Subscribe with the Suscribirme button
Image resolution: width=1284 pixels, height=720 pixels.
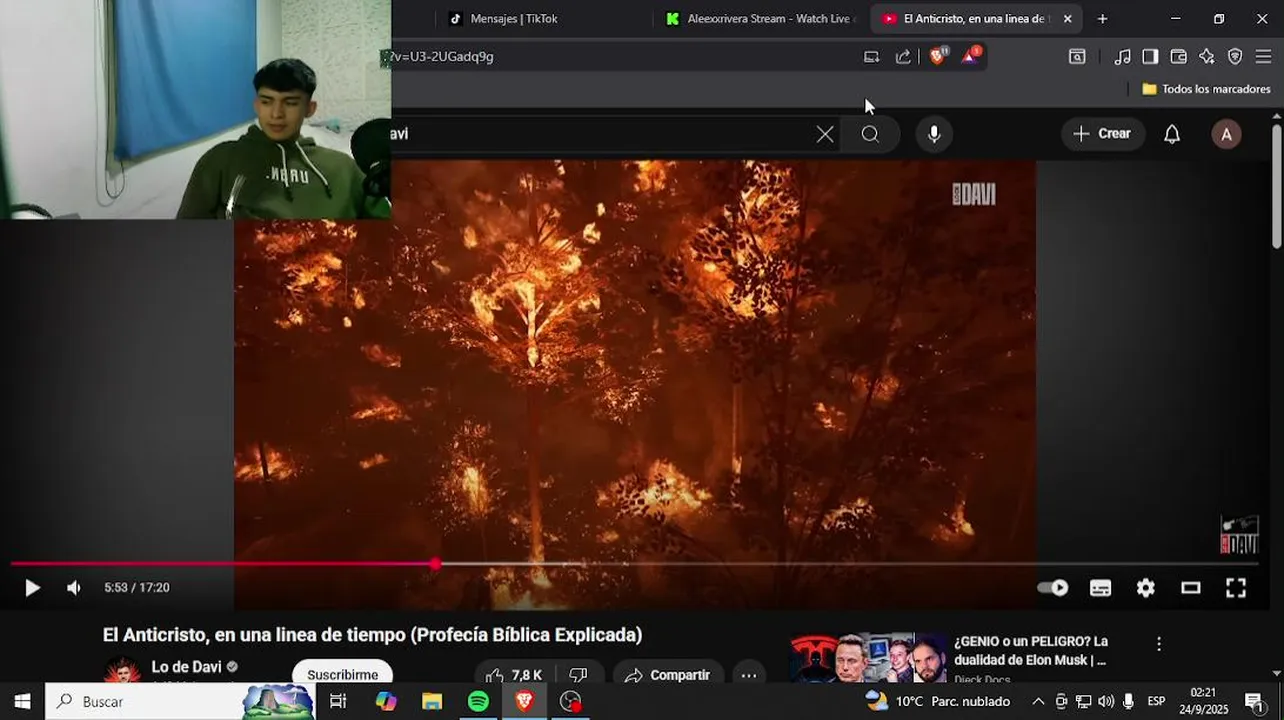pyautogui.click(x=342, y=674)
